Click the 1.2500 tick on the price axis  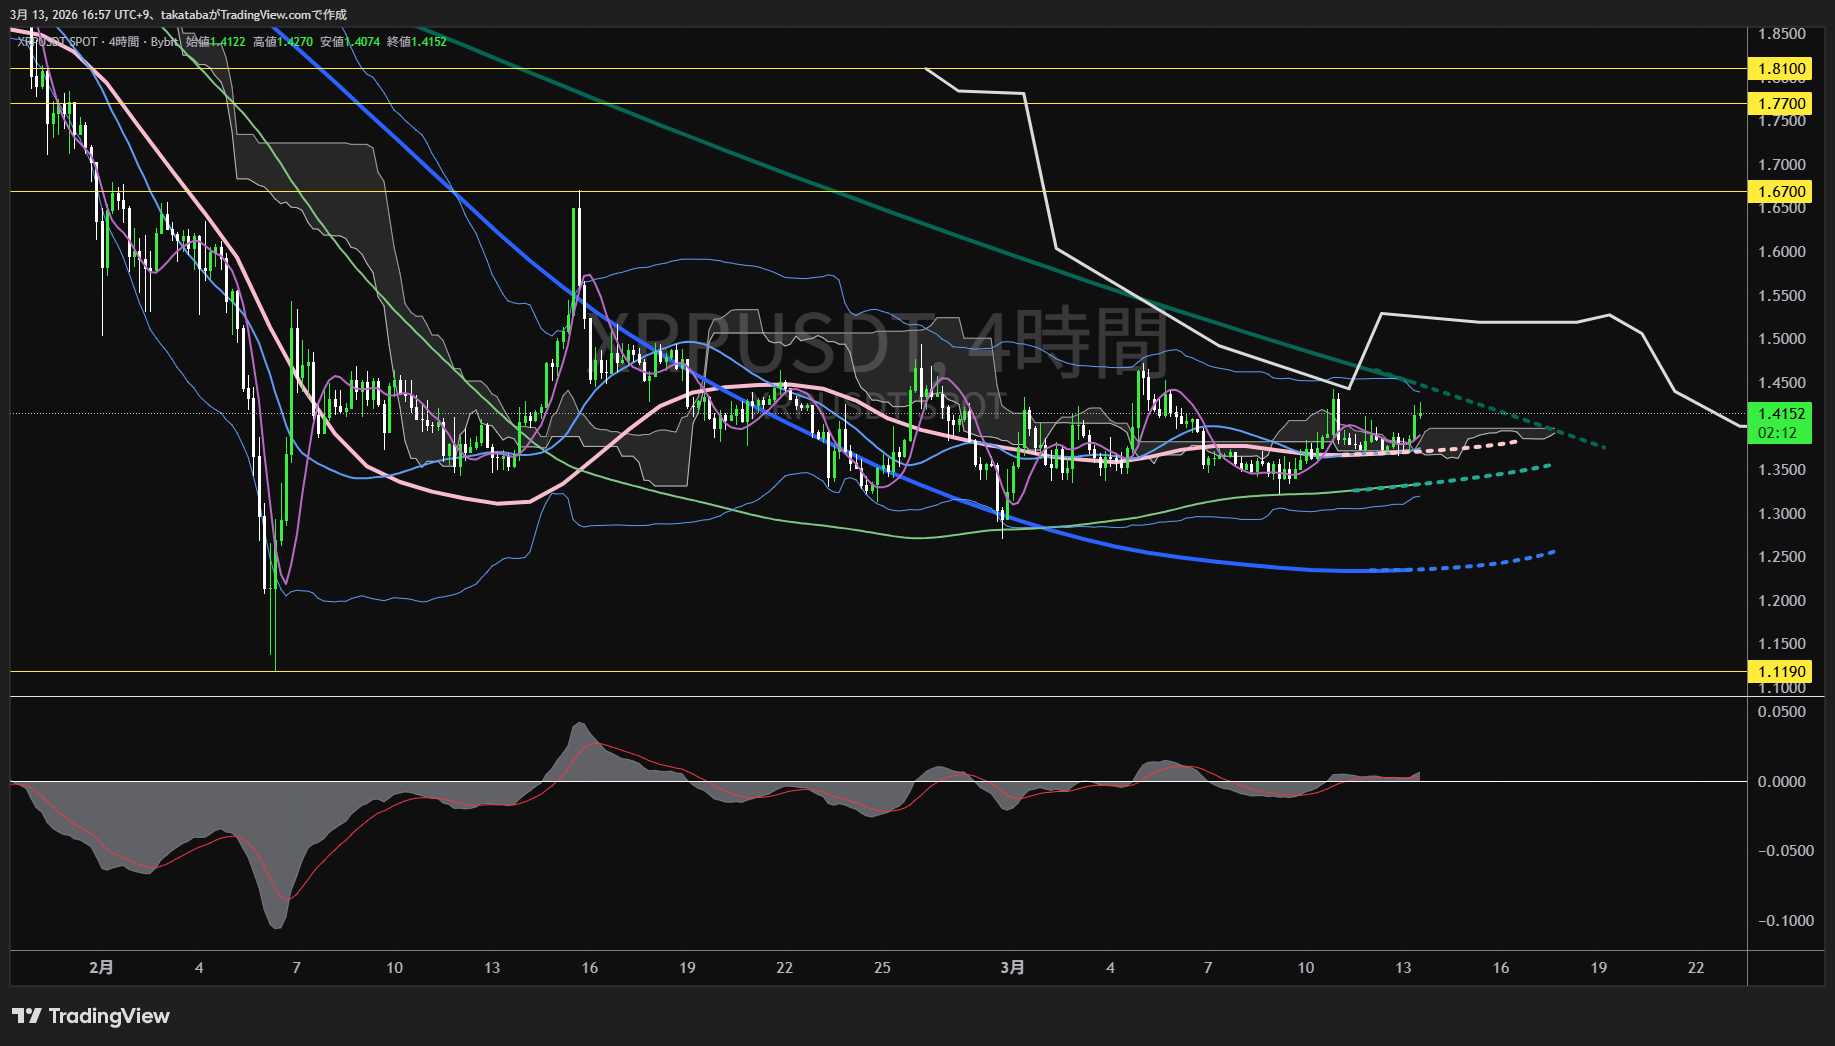click(1781, 557)
